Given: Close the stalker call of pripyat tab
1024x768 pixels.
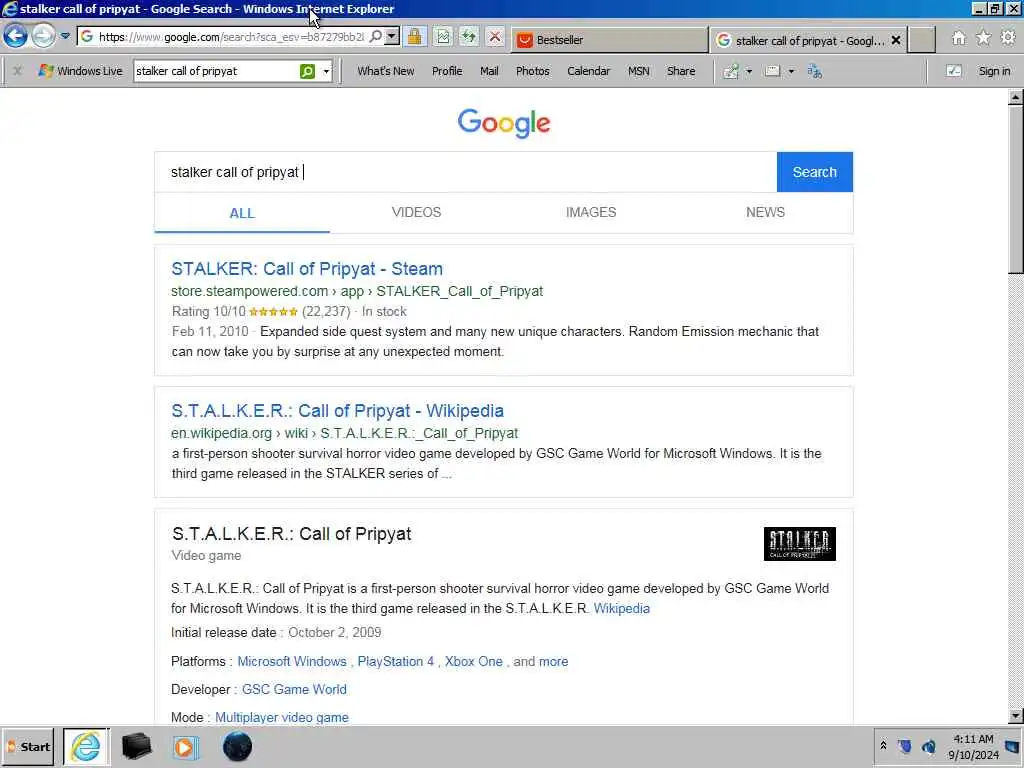Looking at the screenshot, I should 896,40.
